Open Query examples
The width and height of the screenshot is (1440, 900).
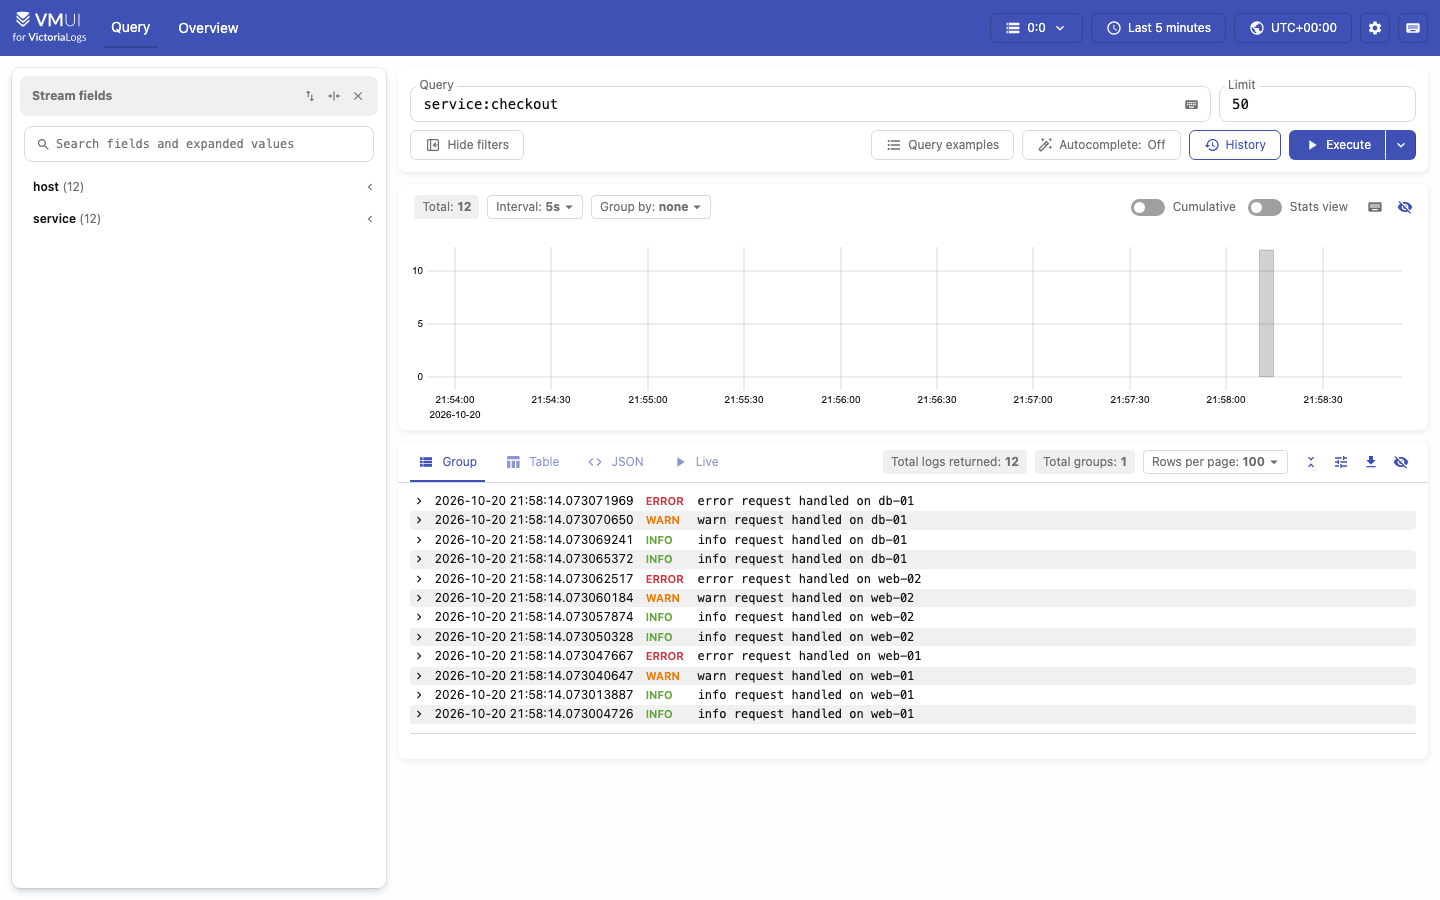[x=942, y=145]
